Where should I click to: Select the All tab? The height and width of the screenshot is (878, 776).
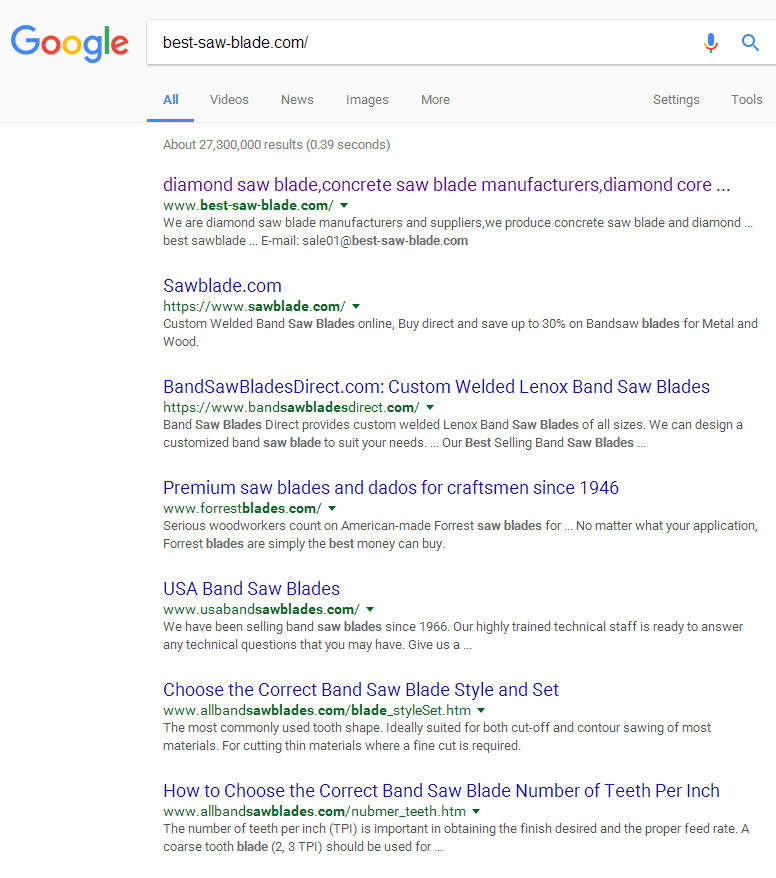(170, 100)
